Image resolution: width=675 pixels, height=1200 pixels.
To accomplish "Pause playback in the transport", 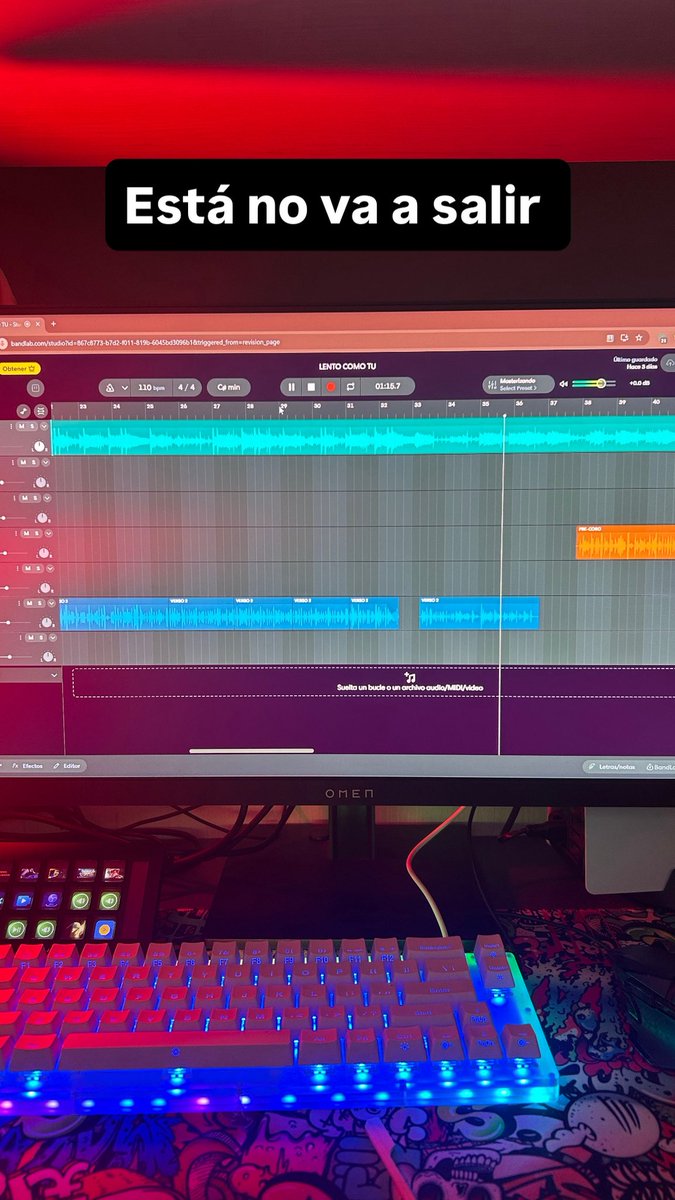I will [292, 387].
